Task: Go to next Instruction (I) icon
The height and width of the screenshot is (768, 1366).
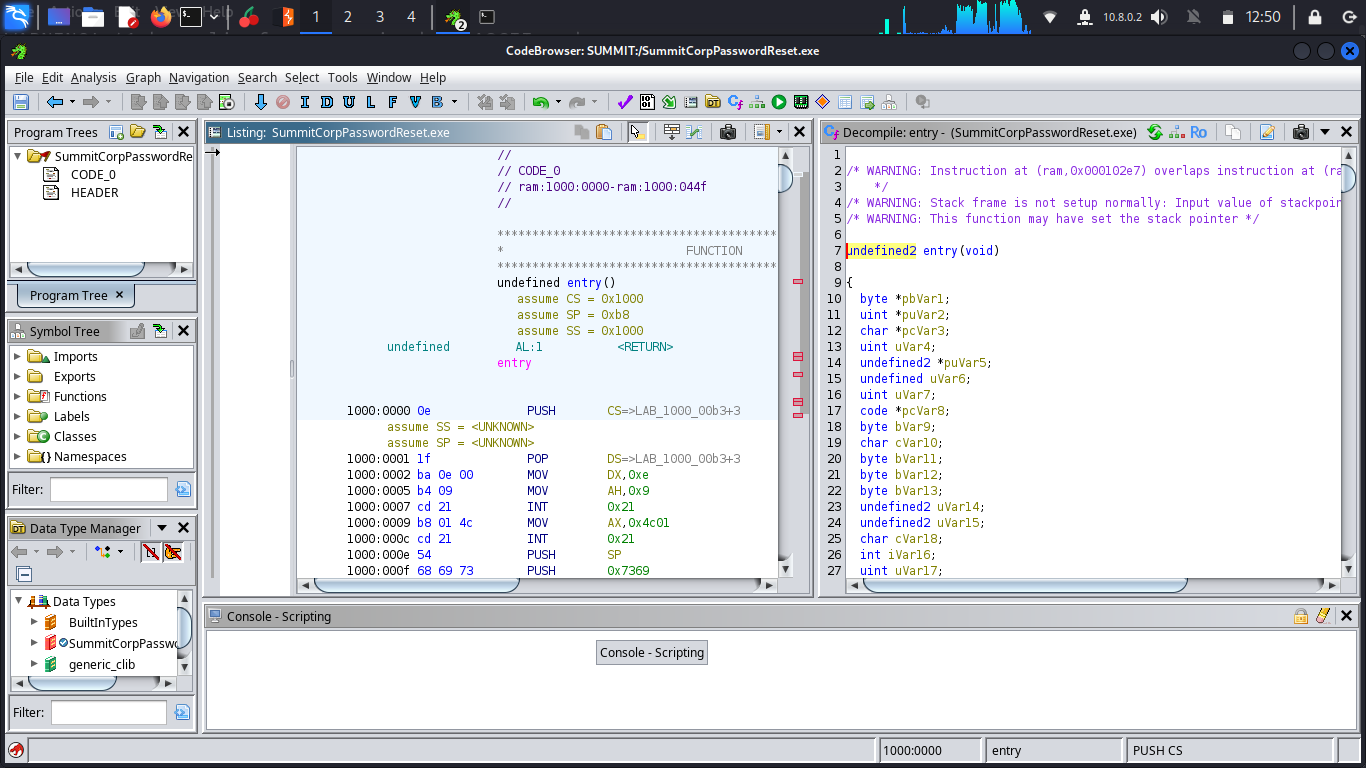Action: coord(304,102)
